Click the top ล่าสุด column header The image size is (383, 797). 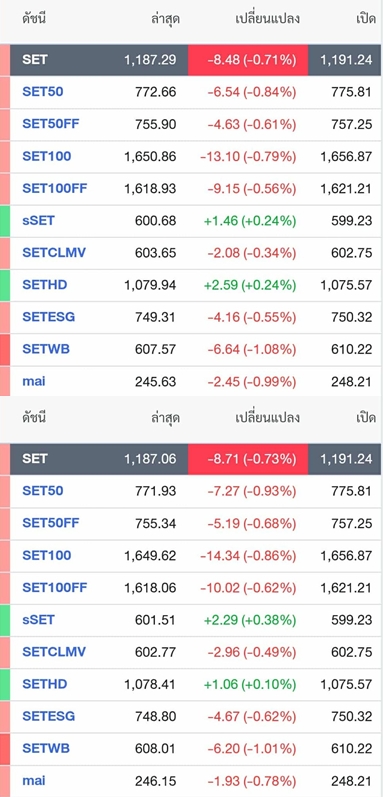tap(166, 19)
